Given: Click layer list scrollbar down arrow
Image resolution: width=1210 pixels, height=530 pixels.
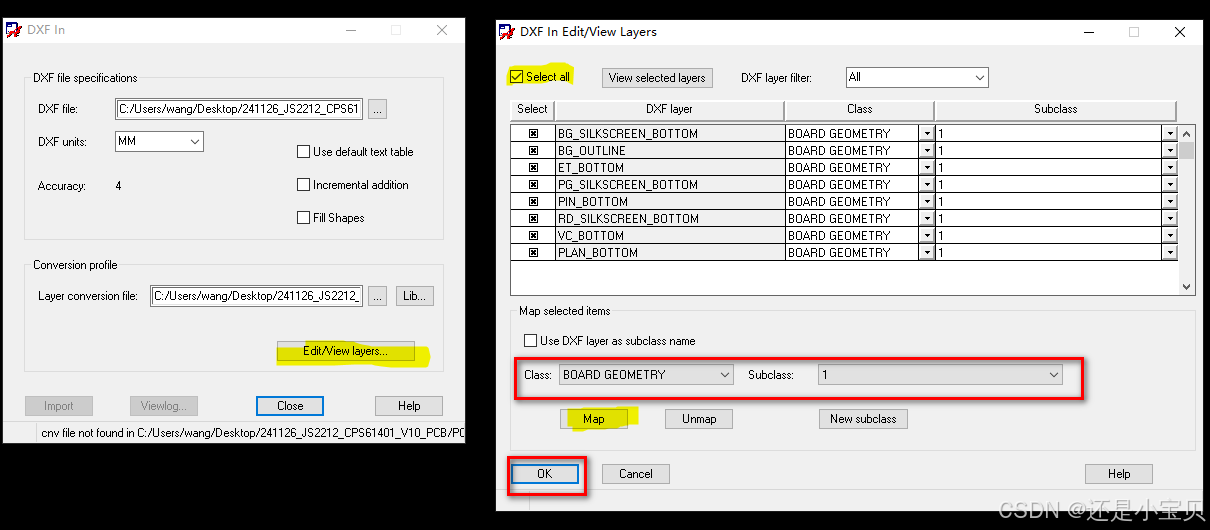Looking at the screenshot, I should coord(1187,286).
